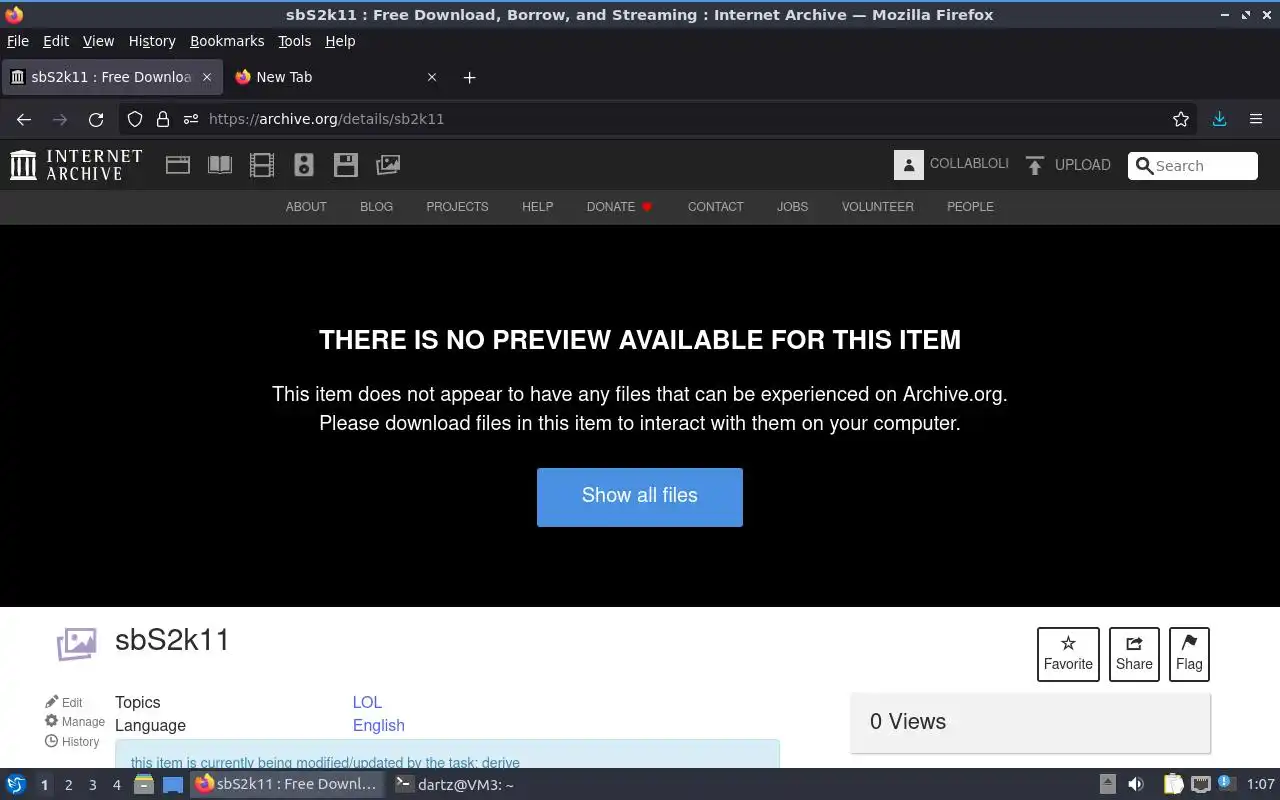Open the Bookmarks menu
Image resolution: width=1280 pixels, height=800 pixels.
coord(227,41)
